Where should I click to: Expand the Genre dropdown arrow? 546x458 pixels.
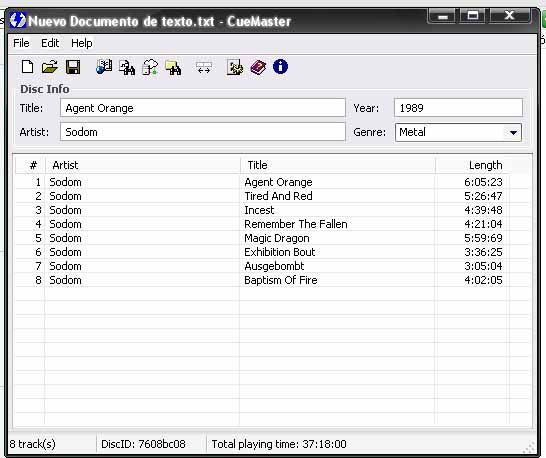tap(513, 132)
